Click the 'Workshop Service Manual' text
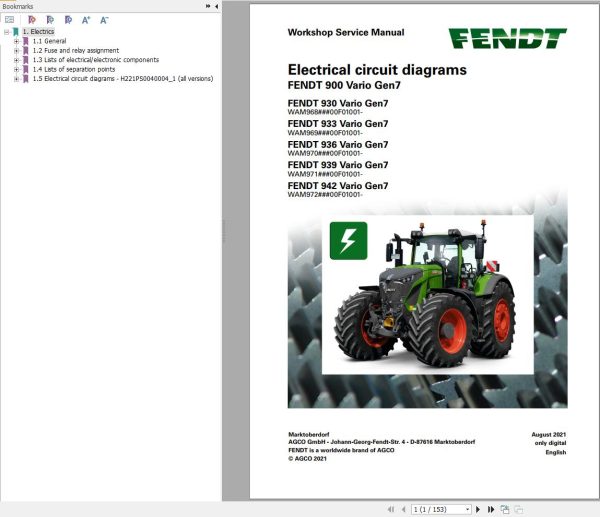 point(346,33)
